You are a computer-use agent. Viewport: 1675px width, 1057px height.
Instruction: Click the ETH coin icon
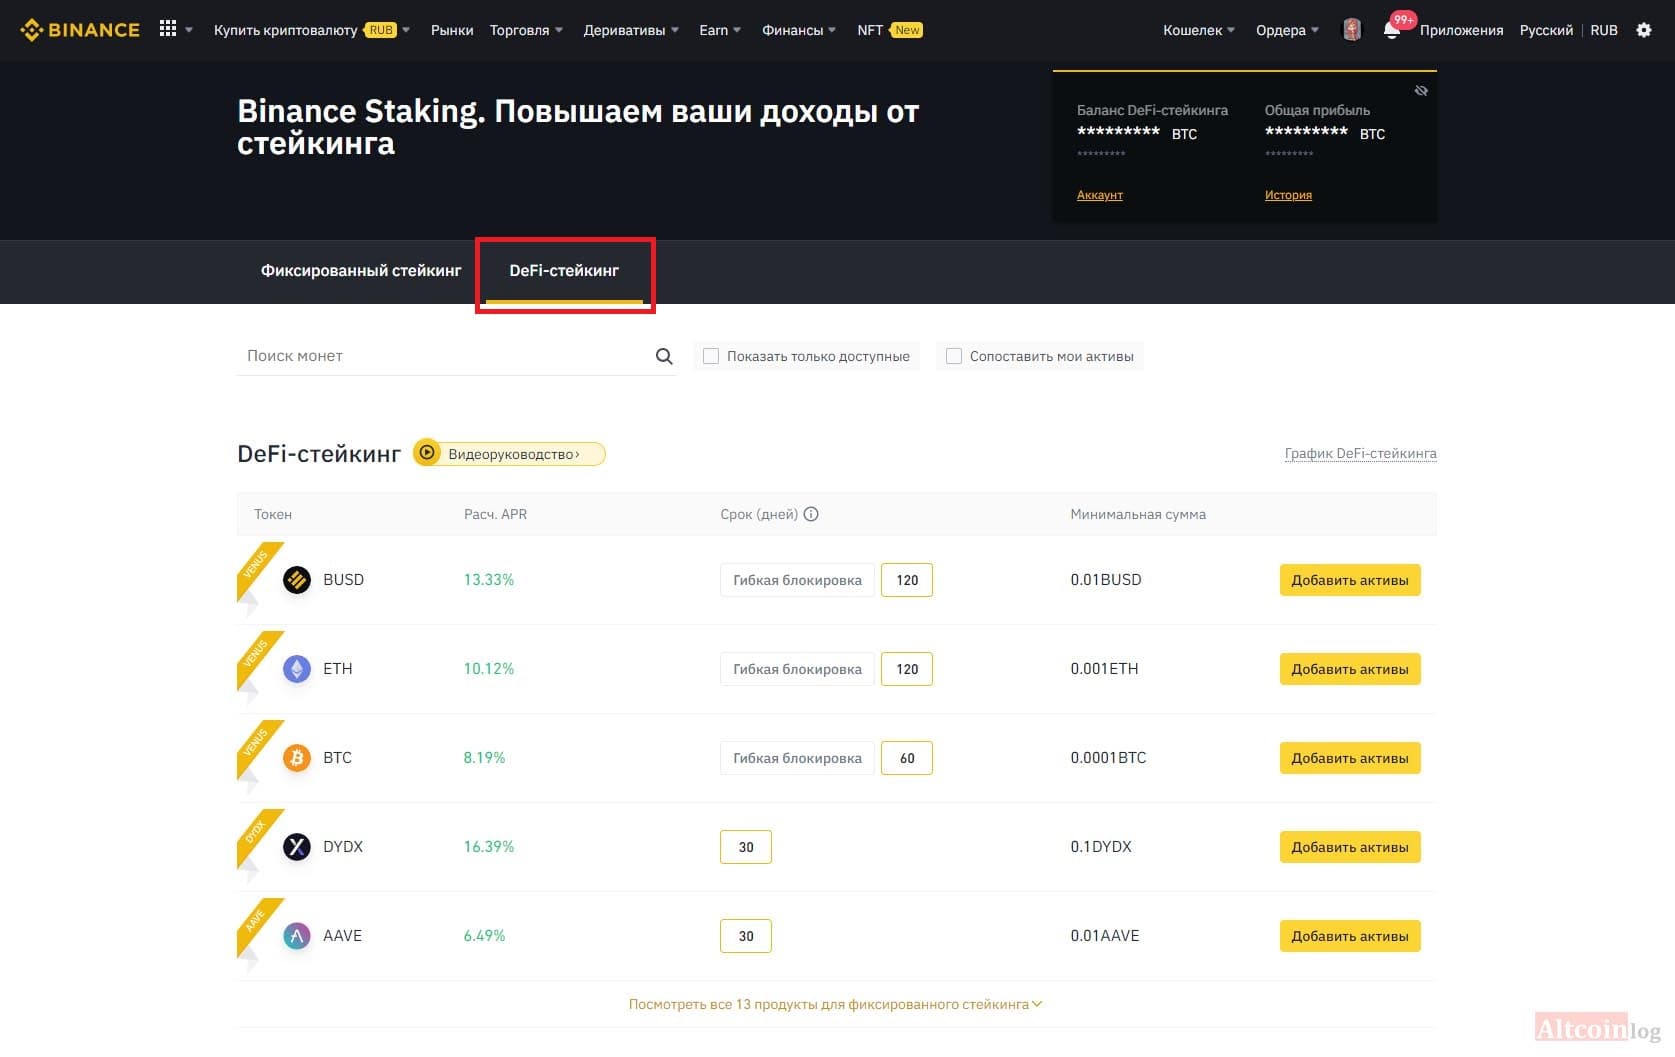point(297,669)
